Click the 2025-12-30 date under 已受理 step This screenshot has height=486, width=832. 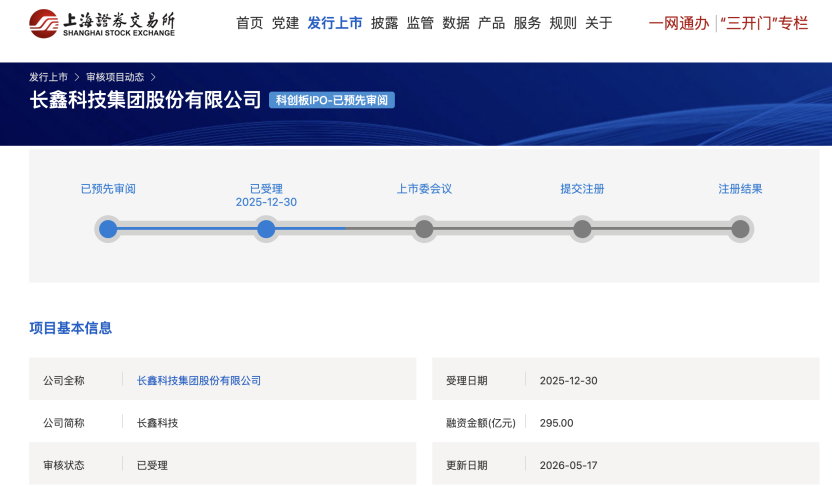point(266,202)
